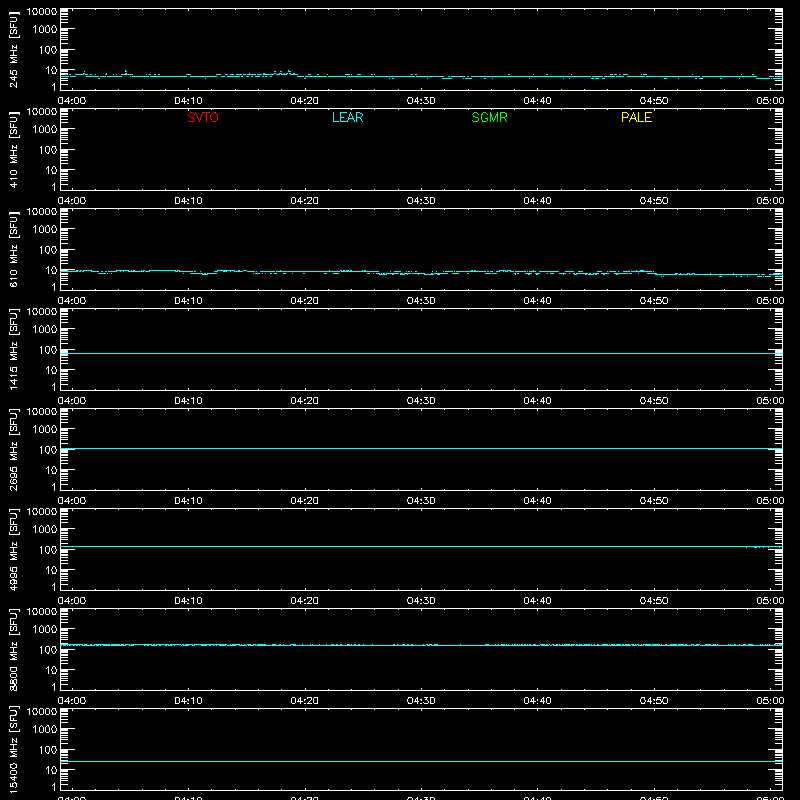Click the 100 tick on 610 MHz axis
This screenshot has width=800, height=800.
[48, 250]
